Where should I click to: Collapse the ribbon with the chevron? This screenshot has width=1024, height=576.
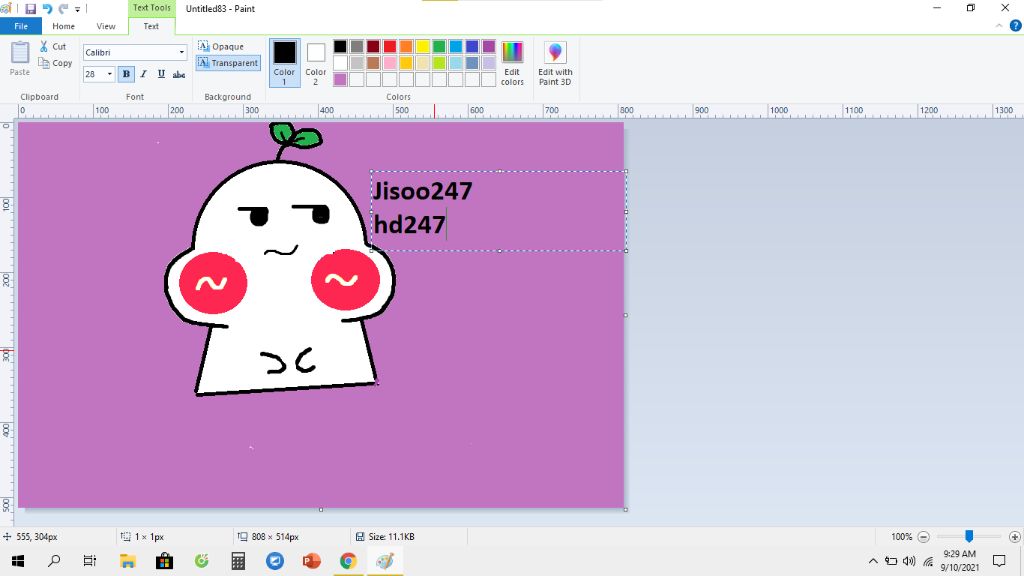click(999, 26)
